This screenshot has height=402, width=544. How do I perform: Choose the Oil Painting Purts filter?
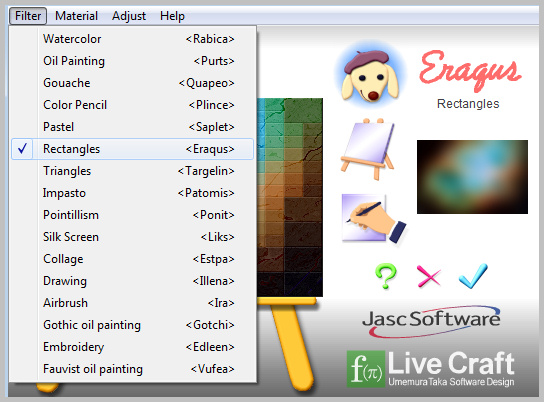[x=133, y=61]
